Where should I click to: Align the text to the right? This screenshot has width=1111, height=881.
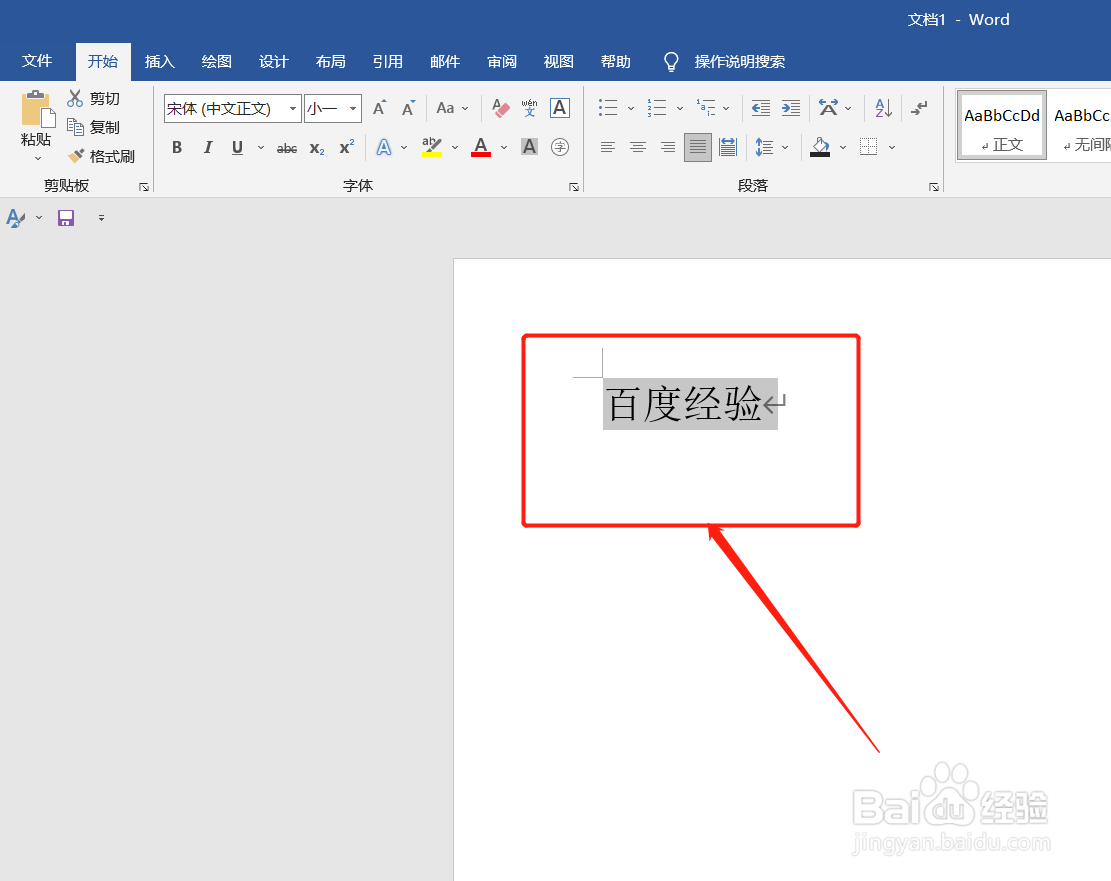point(667,147)
